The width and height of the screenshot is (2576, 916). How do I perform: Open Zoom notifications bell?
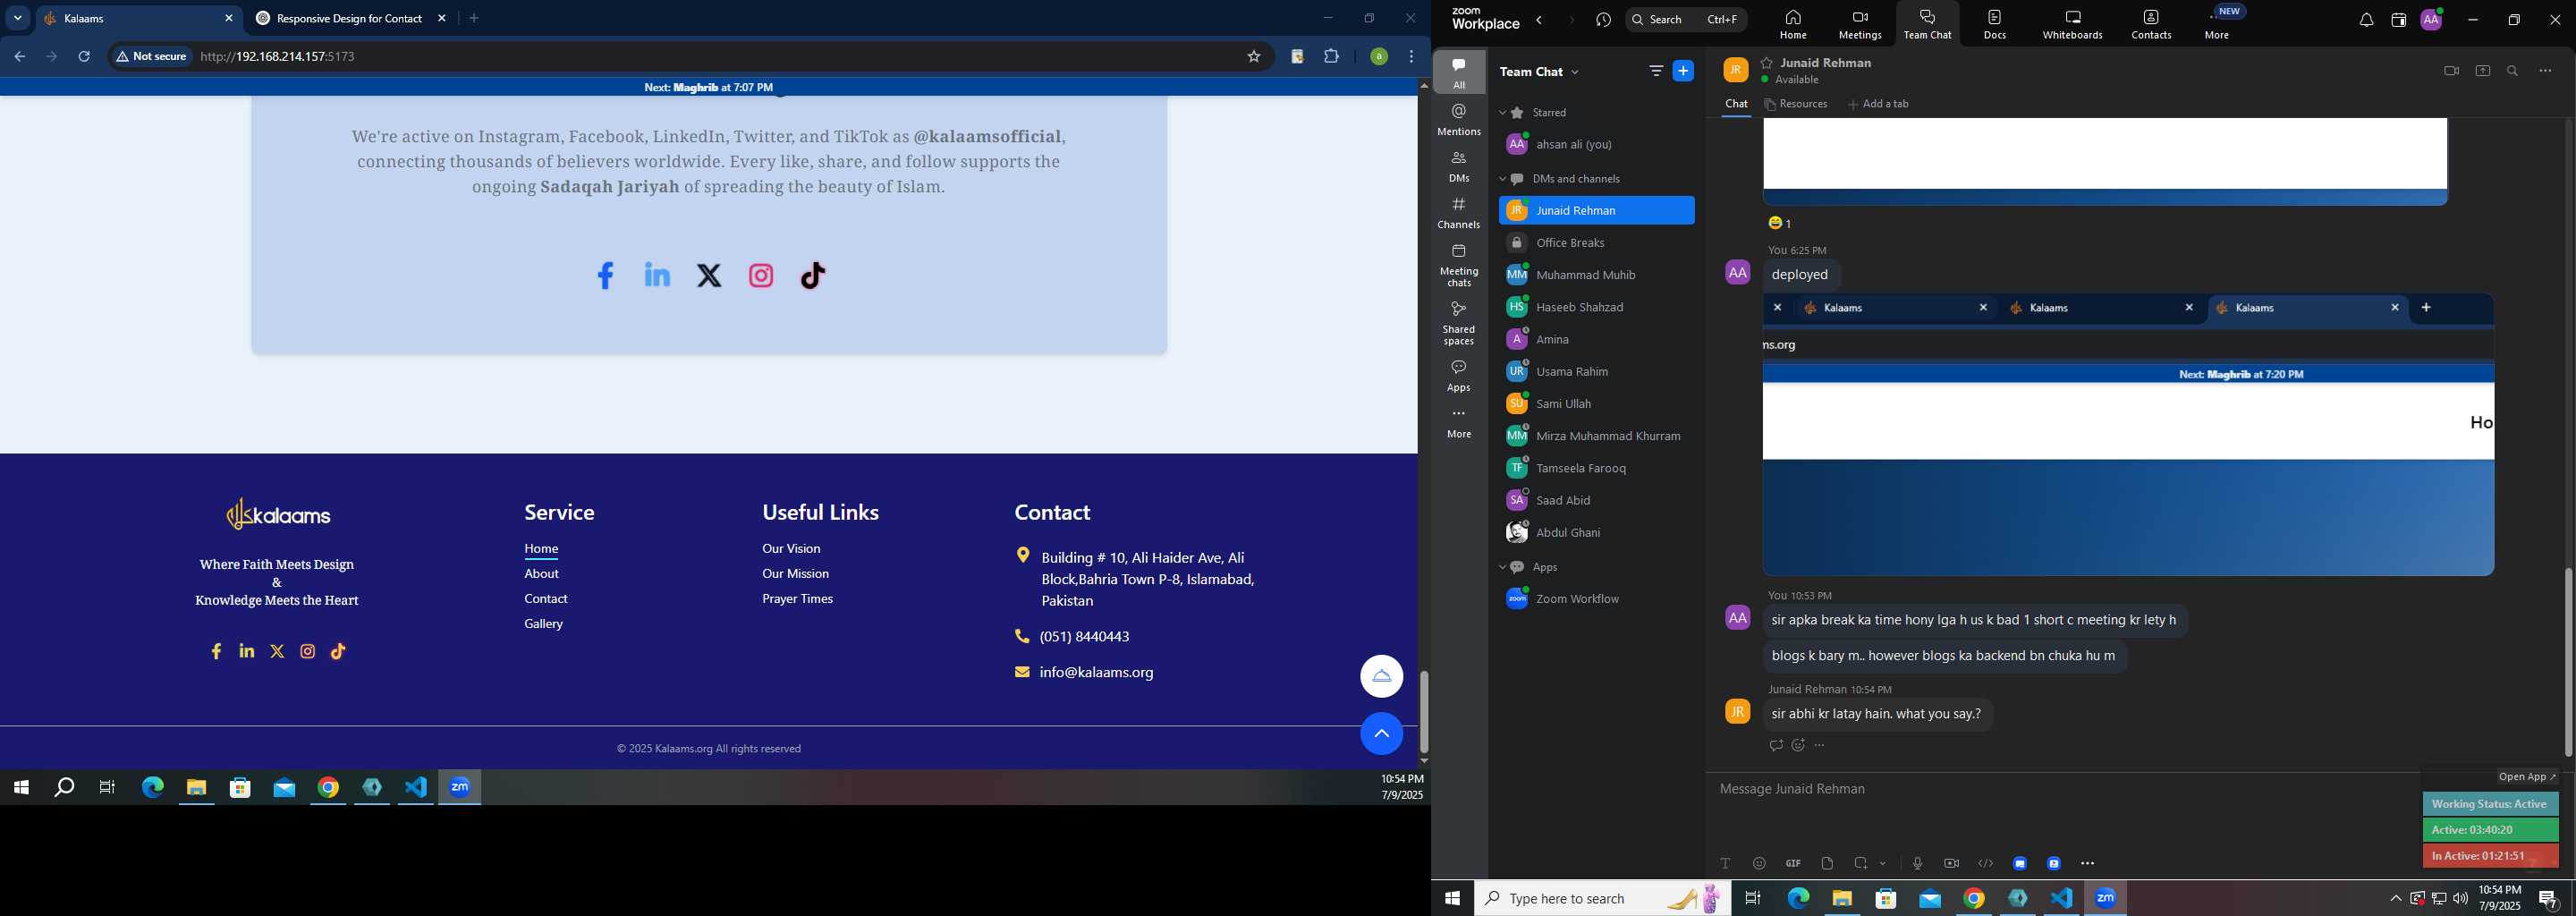[x=2366, y=20]
